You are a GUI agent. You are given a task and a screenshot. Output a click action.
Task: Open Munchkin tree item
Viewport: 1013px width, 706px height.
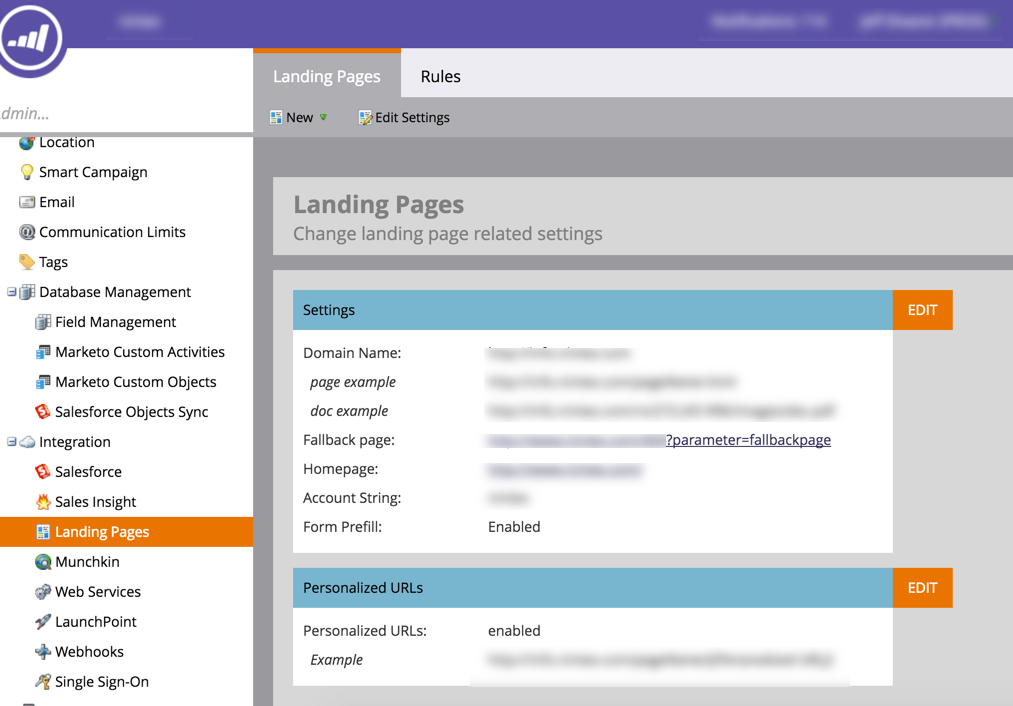(87, 562)
